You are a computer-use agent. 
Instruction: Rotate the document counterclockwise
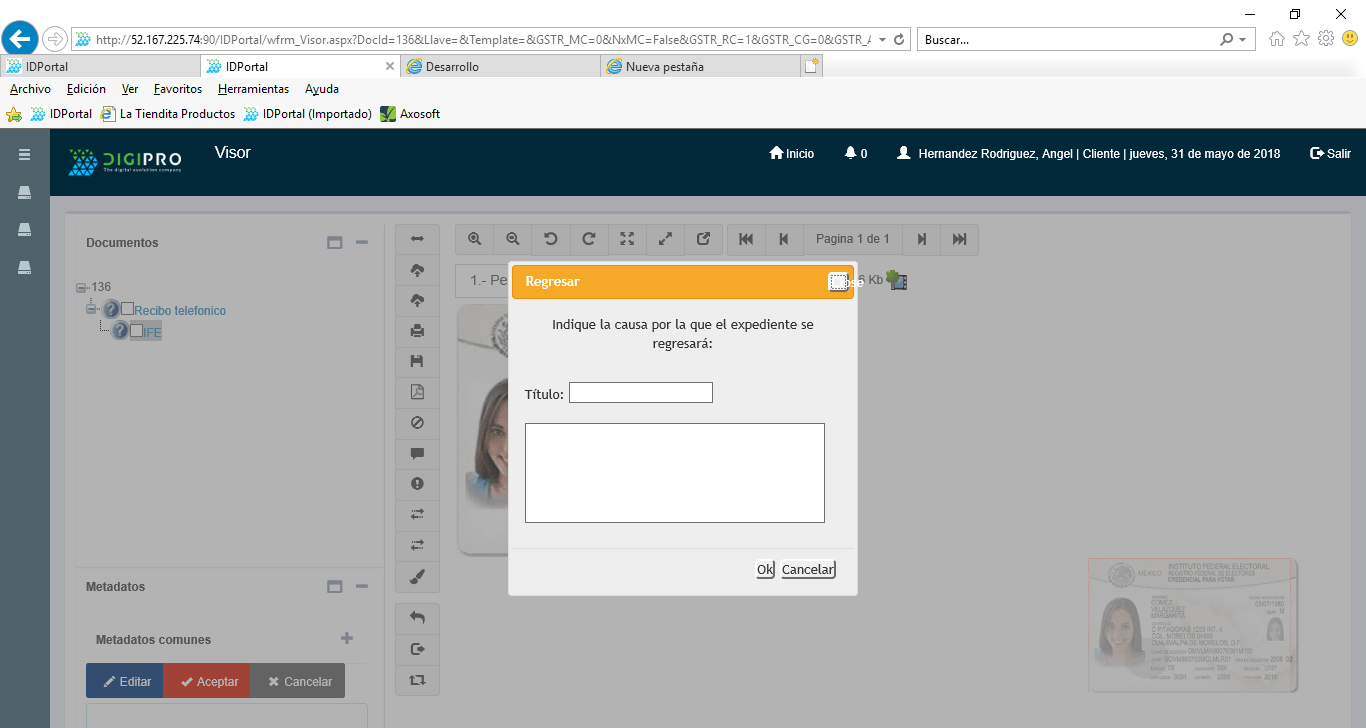550,239
